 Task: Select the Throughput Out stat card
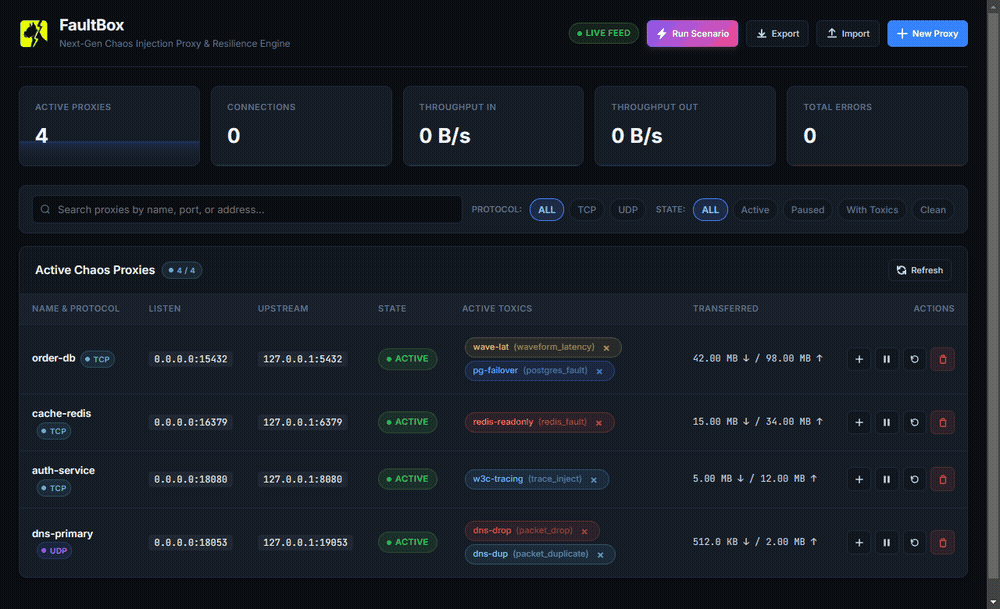tap(685, 126)
